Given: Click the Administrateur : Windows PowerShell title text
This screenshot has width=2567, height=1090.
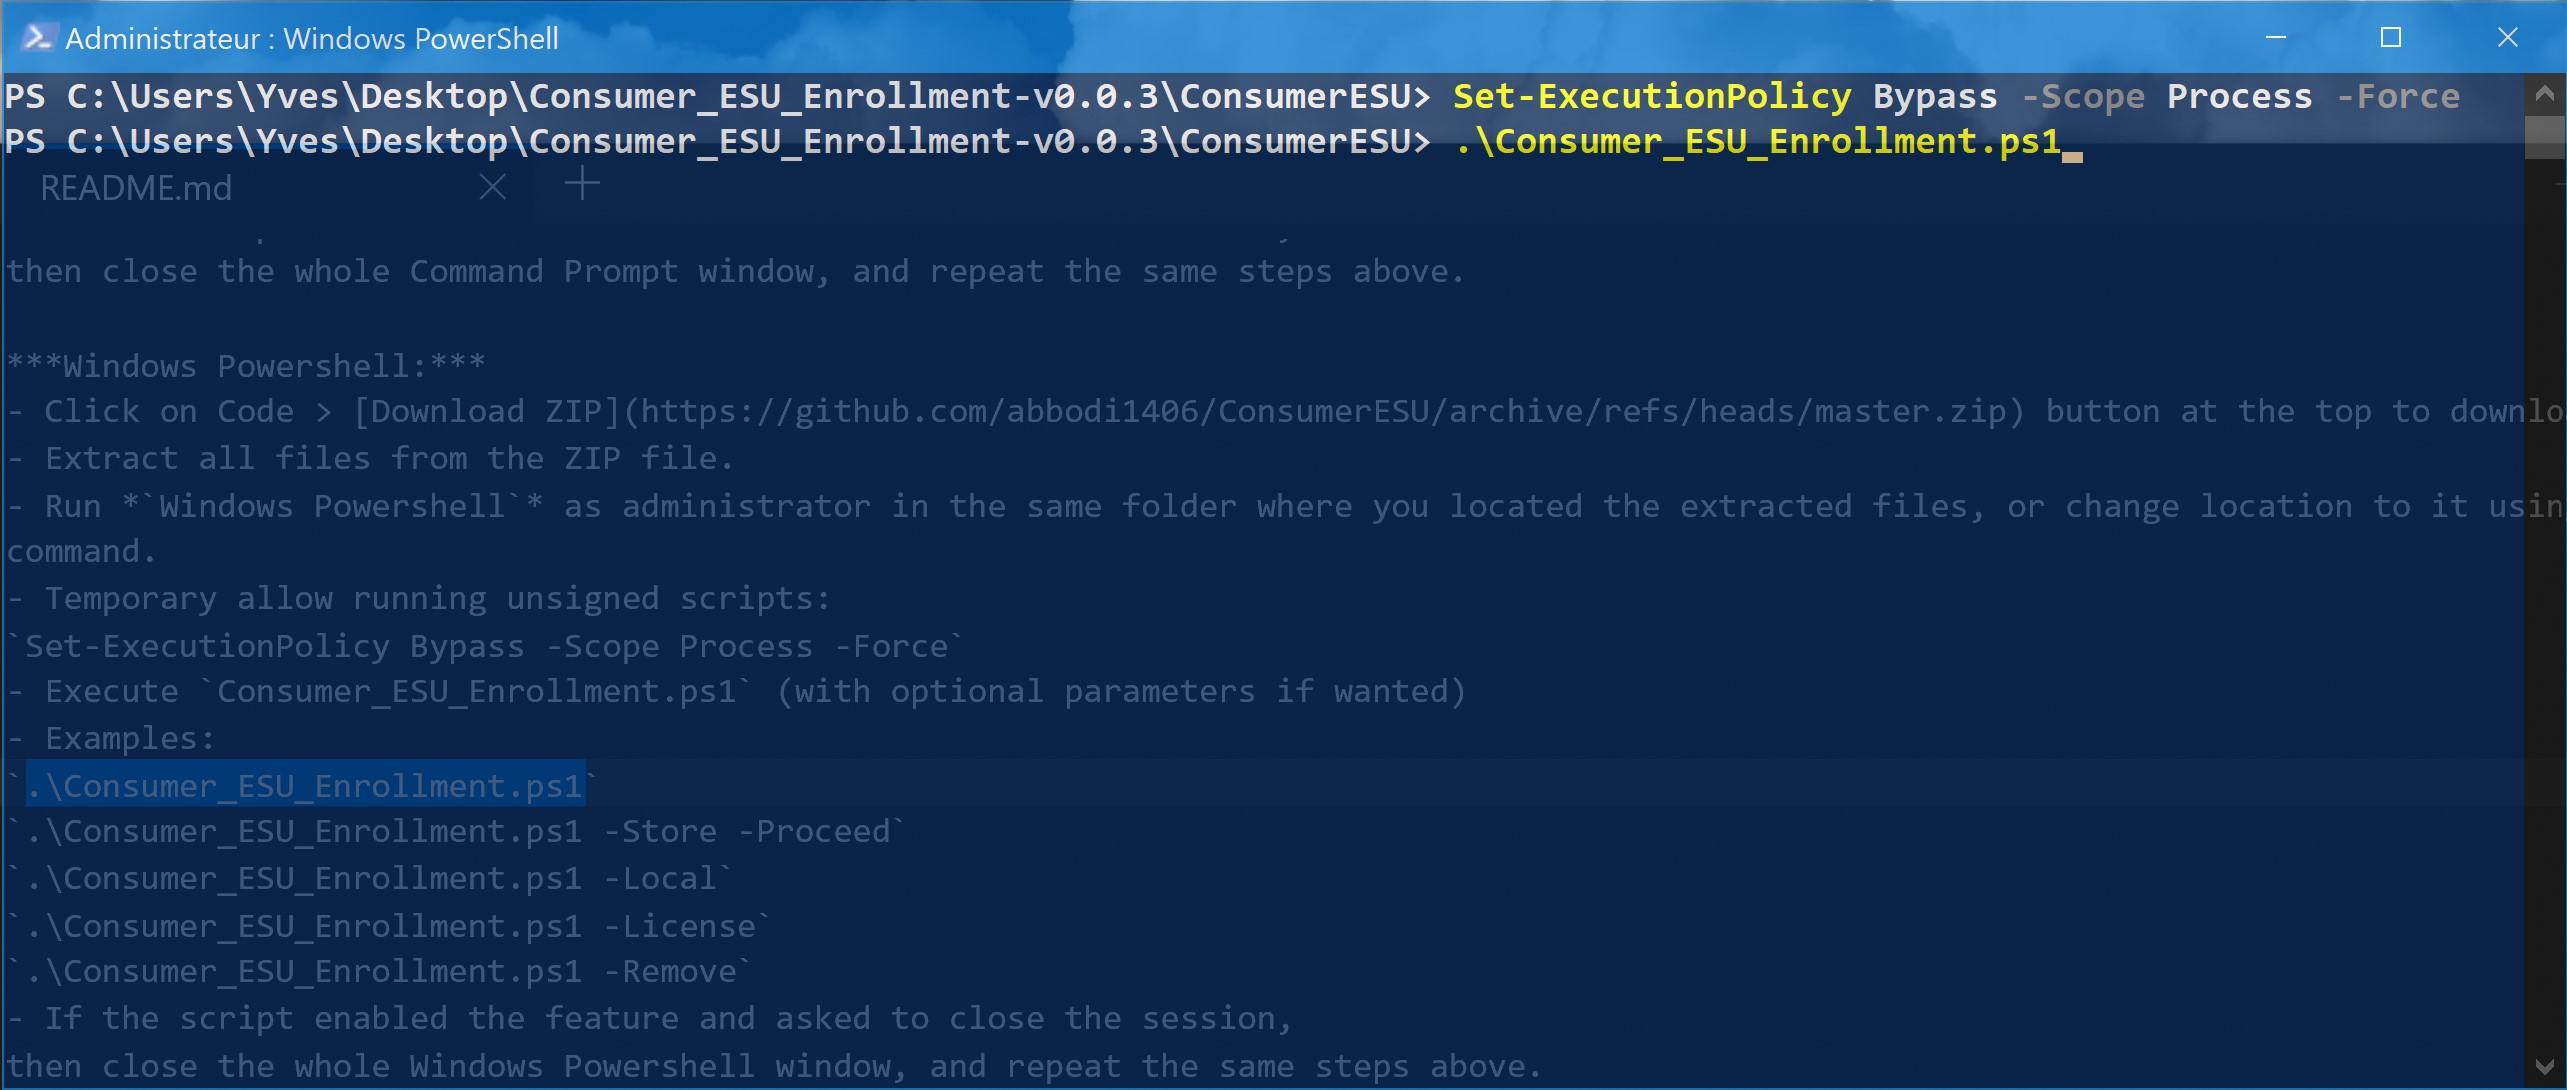Looking at the screenshot, I should (312, 39).
